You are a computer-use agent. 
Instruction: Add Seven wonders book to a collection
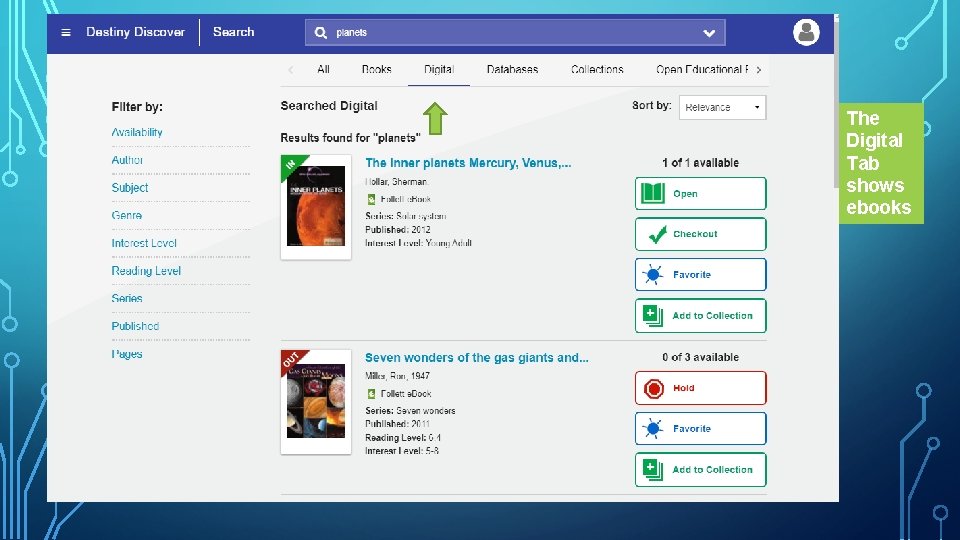(x=700, y=470)
